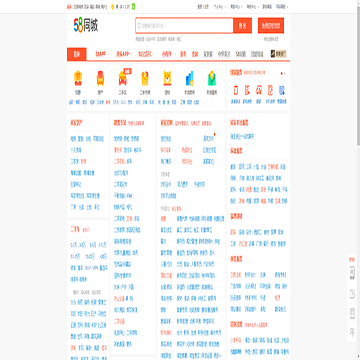This screenshot has width=360, height=360.
Task: Click the small red arrow in services panel header
Action: coord(282,73)
